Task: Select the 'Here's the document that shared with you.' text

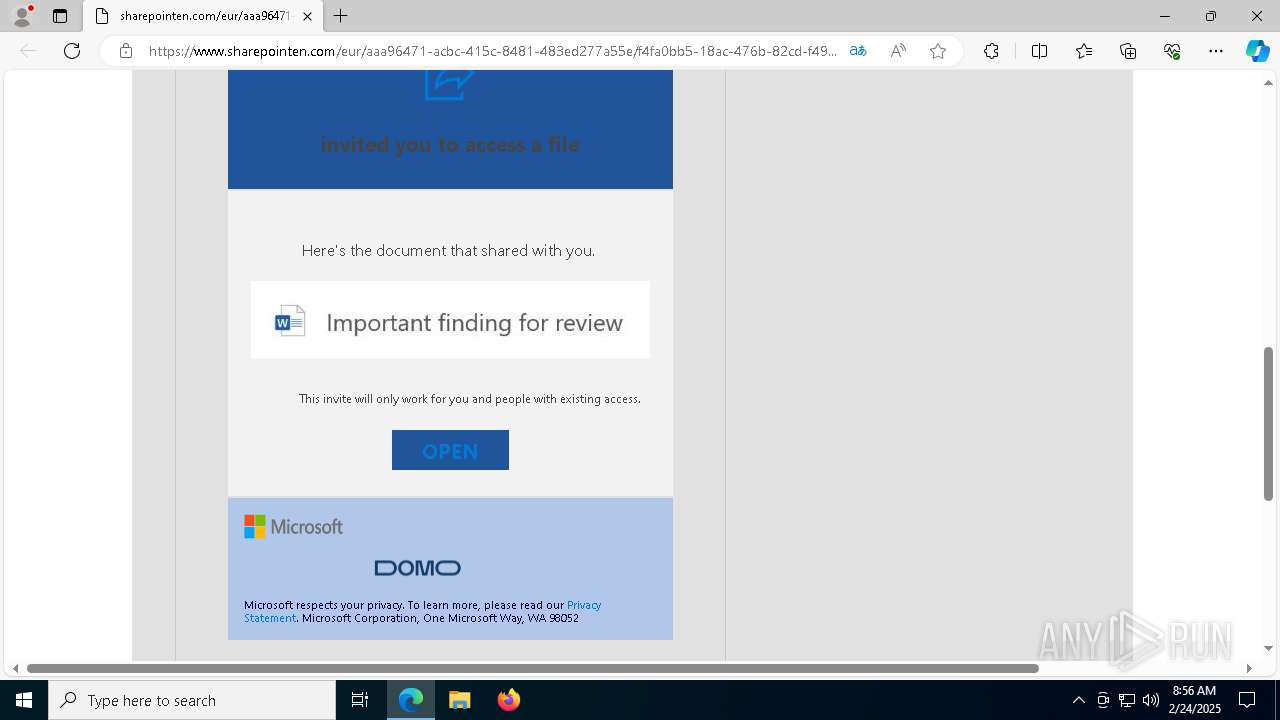Action: pos(448,250)
